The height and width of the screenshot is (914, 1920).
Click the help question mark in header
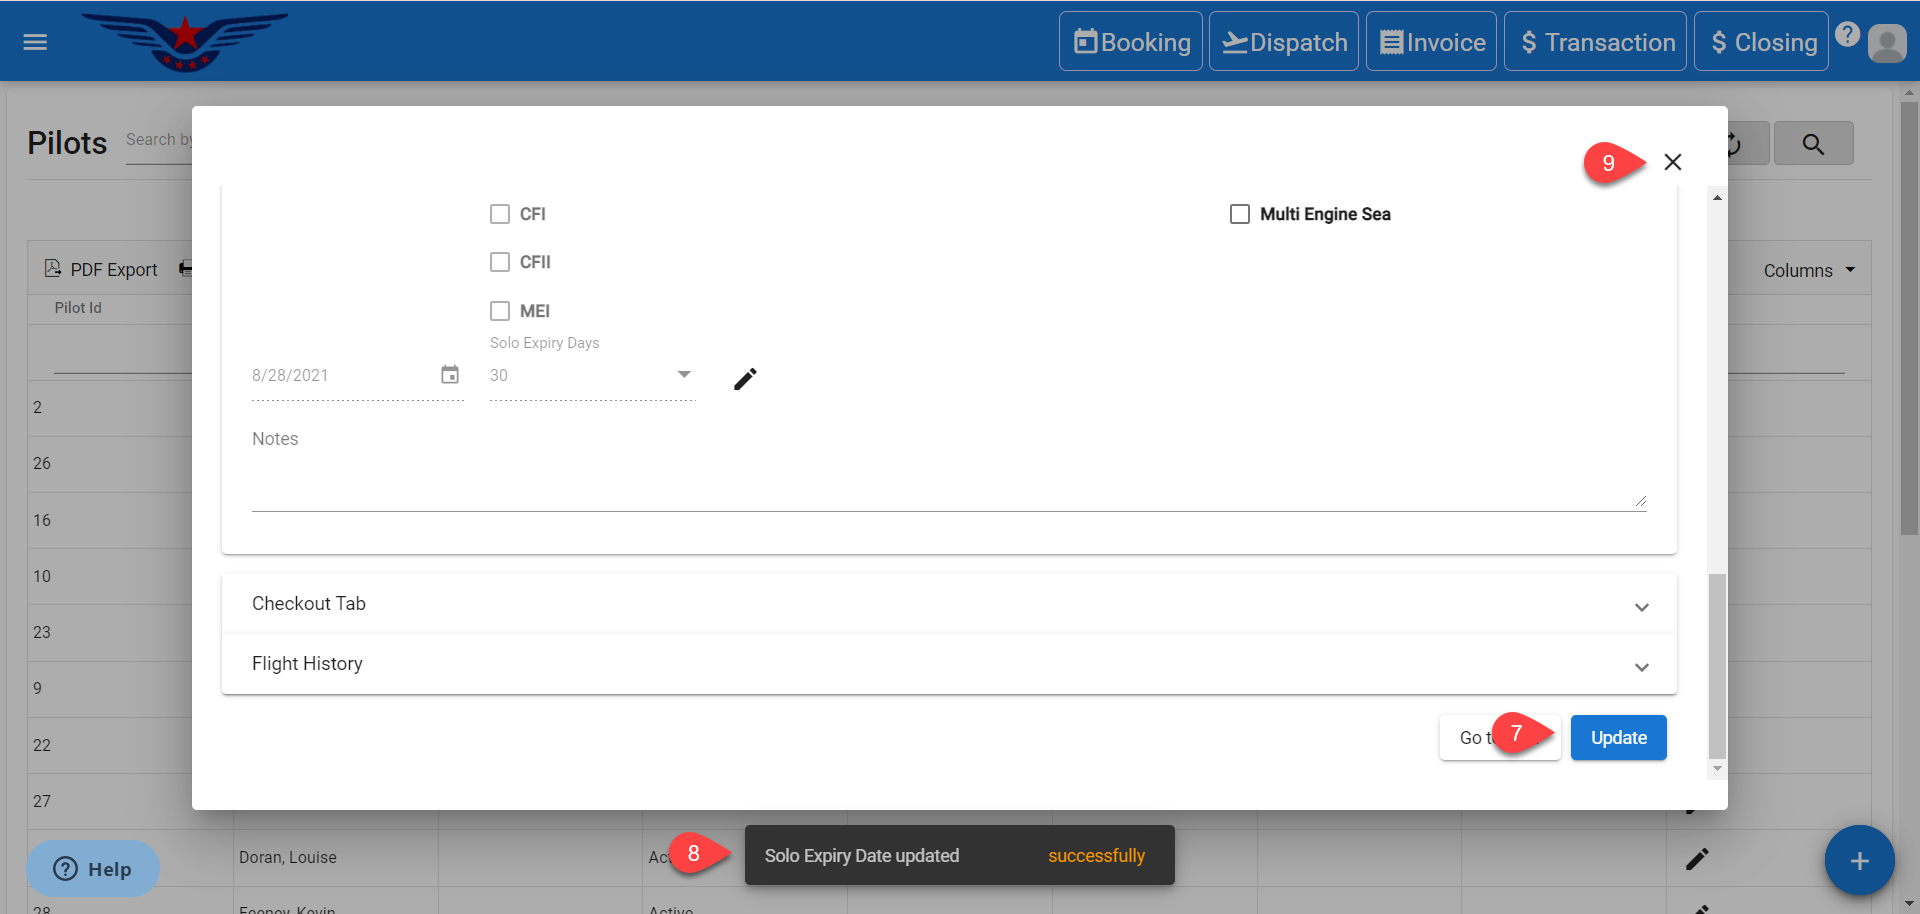1847,35
